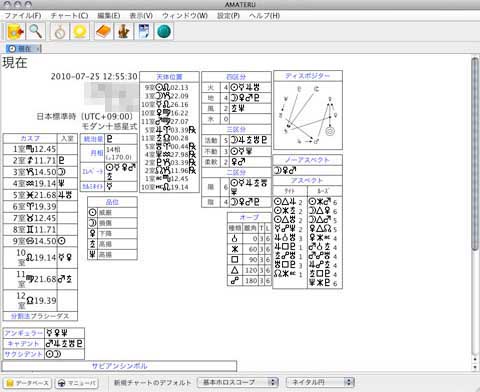Open the ヘルプ(H) menu

tap(264, 16)
